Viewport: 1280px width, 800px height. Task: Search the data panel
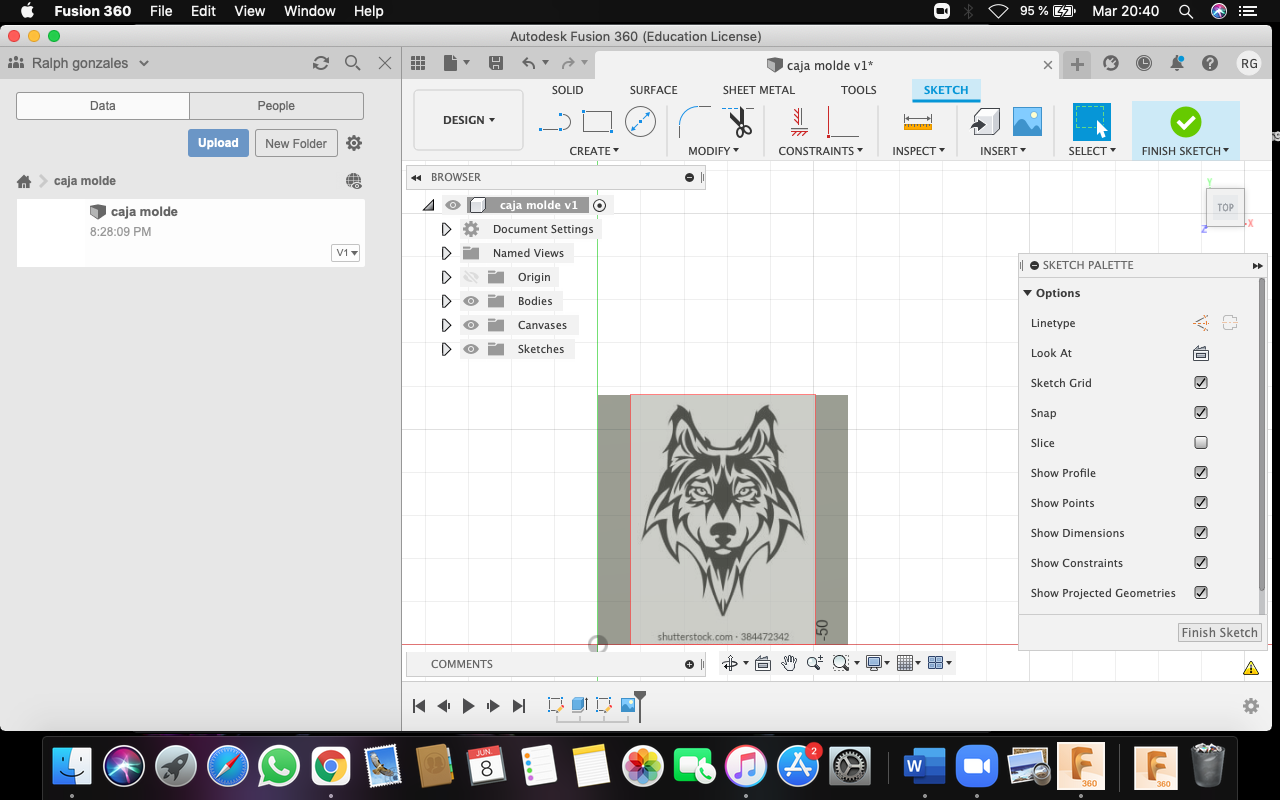point(353,63)
